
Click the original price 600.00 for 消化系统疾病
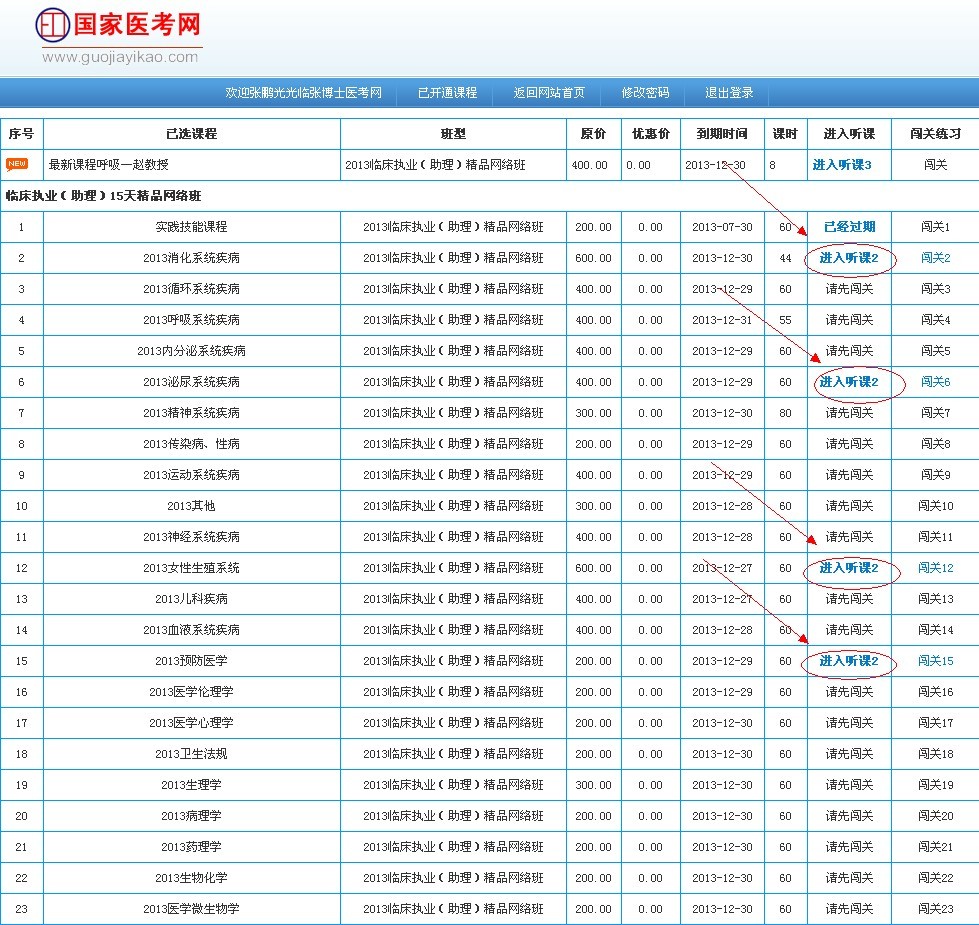pos(593,258)
